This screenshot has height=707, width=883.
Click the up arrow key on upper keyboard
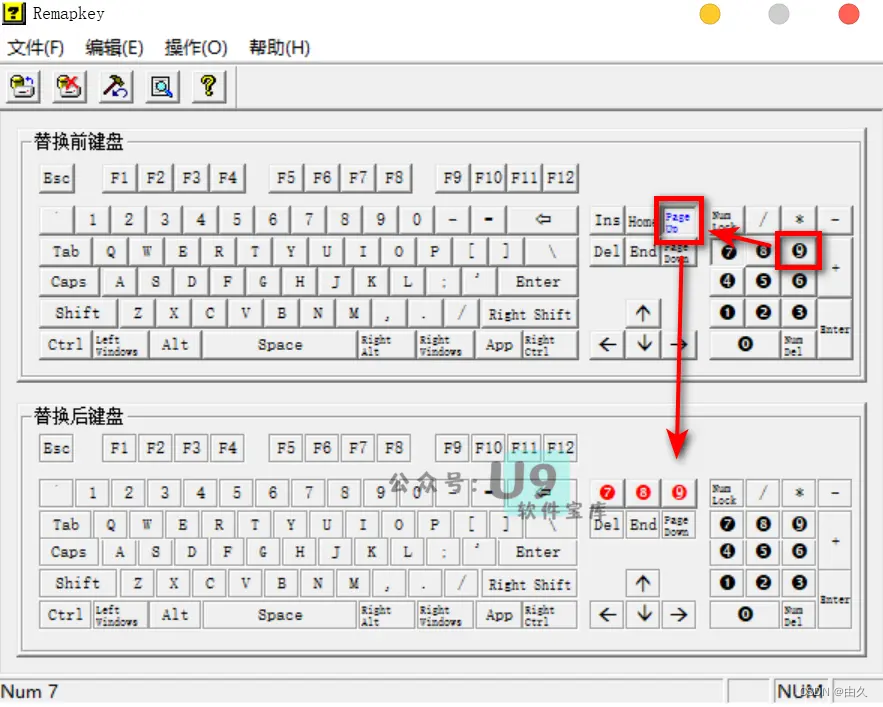click(x=643, y=313)
